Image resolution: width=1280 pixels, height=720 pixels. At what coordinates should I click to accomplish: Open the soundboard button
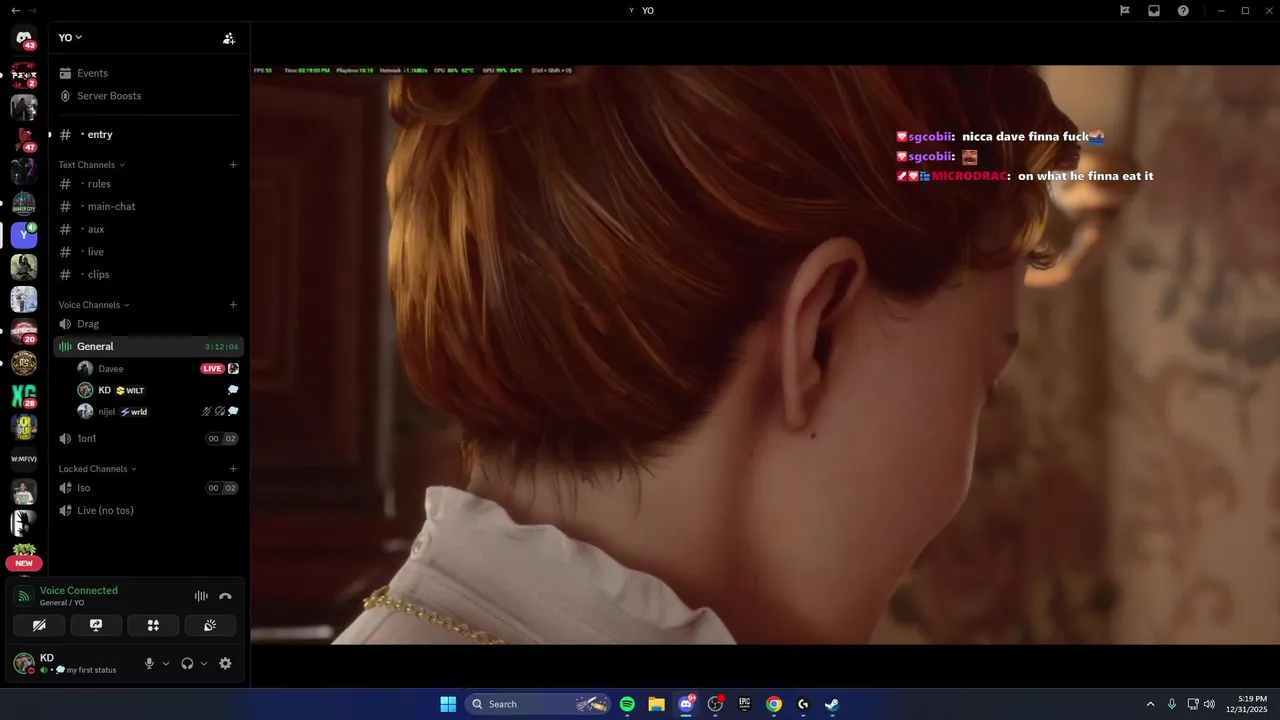pyautogui.click(x=210, y=625)
